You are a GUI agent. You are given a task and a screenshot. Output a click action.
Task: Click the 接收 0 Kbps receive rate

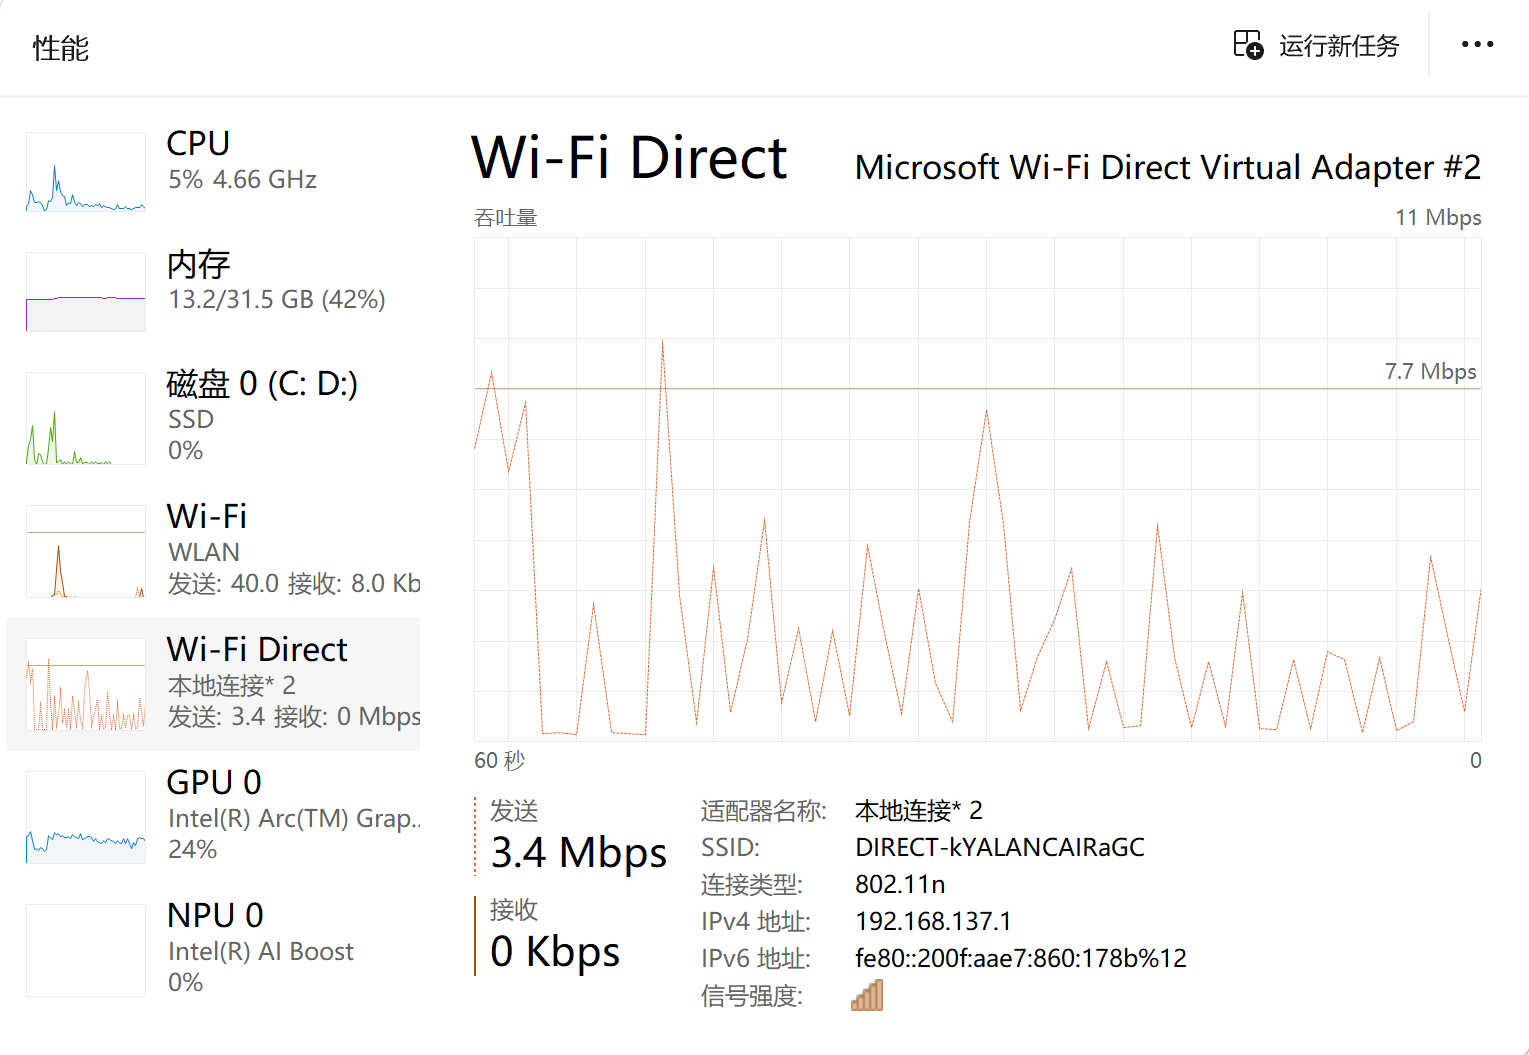(555, 935)
